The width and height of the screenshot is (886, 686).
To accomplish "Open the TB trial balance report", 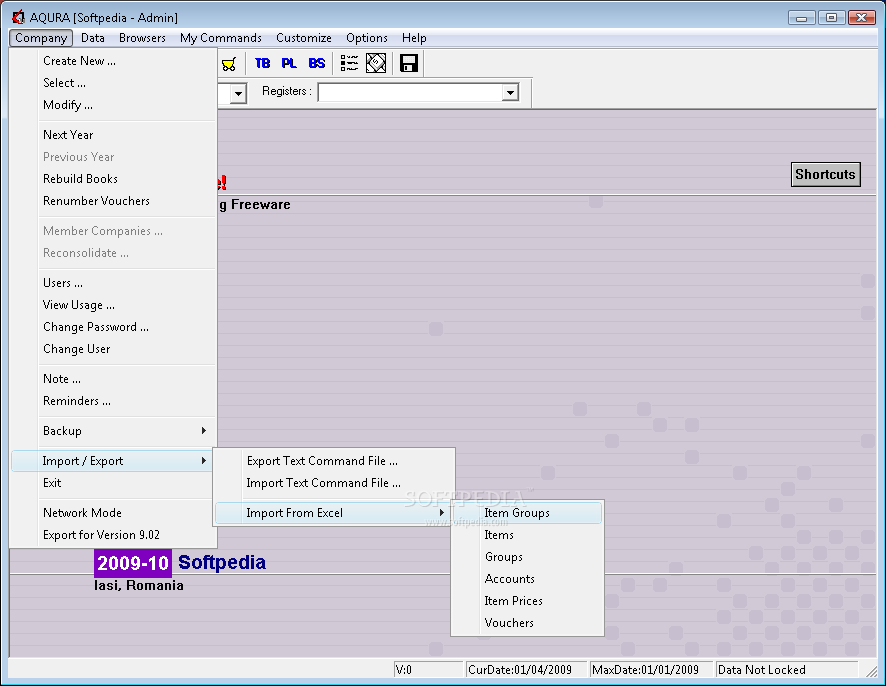I will [262, 63].
